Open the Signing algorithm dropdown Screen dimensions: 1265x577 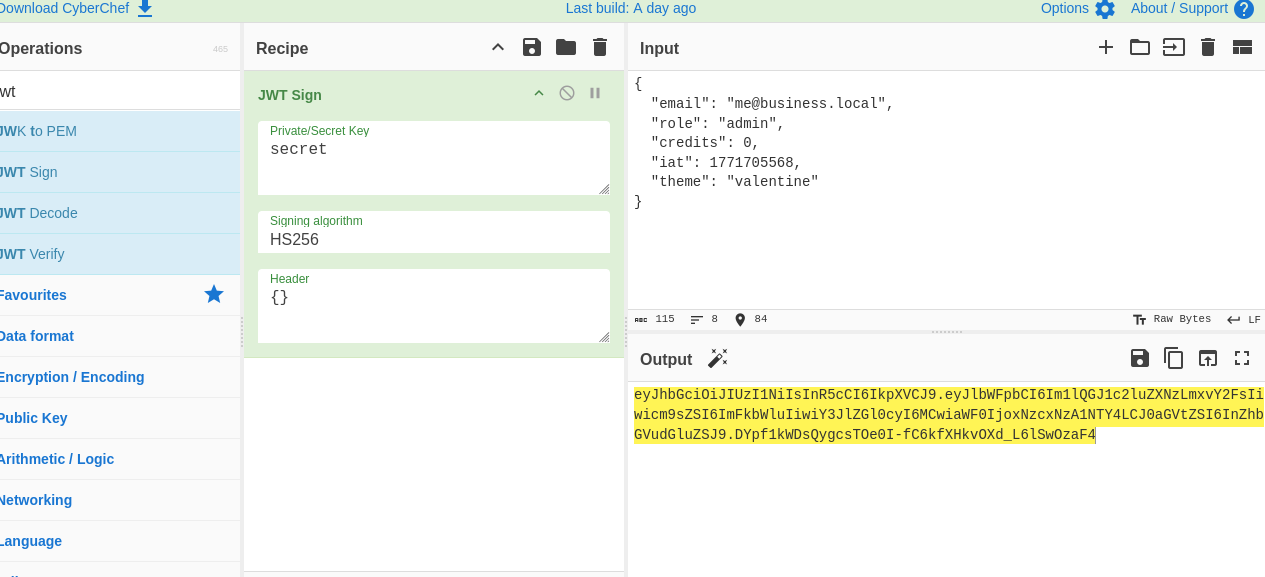tap(434, 240)
